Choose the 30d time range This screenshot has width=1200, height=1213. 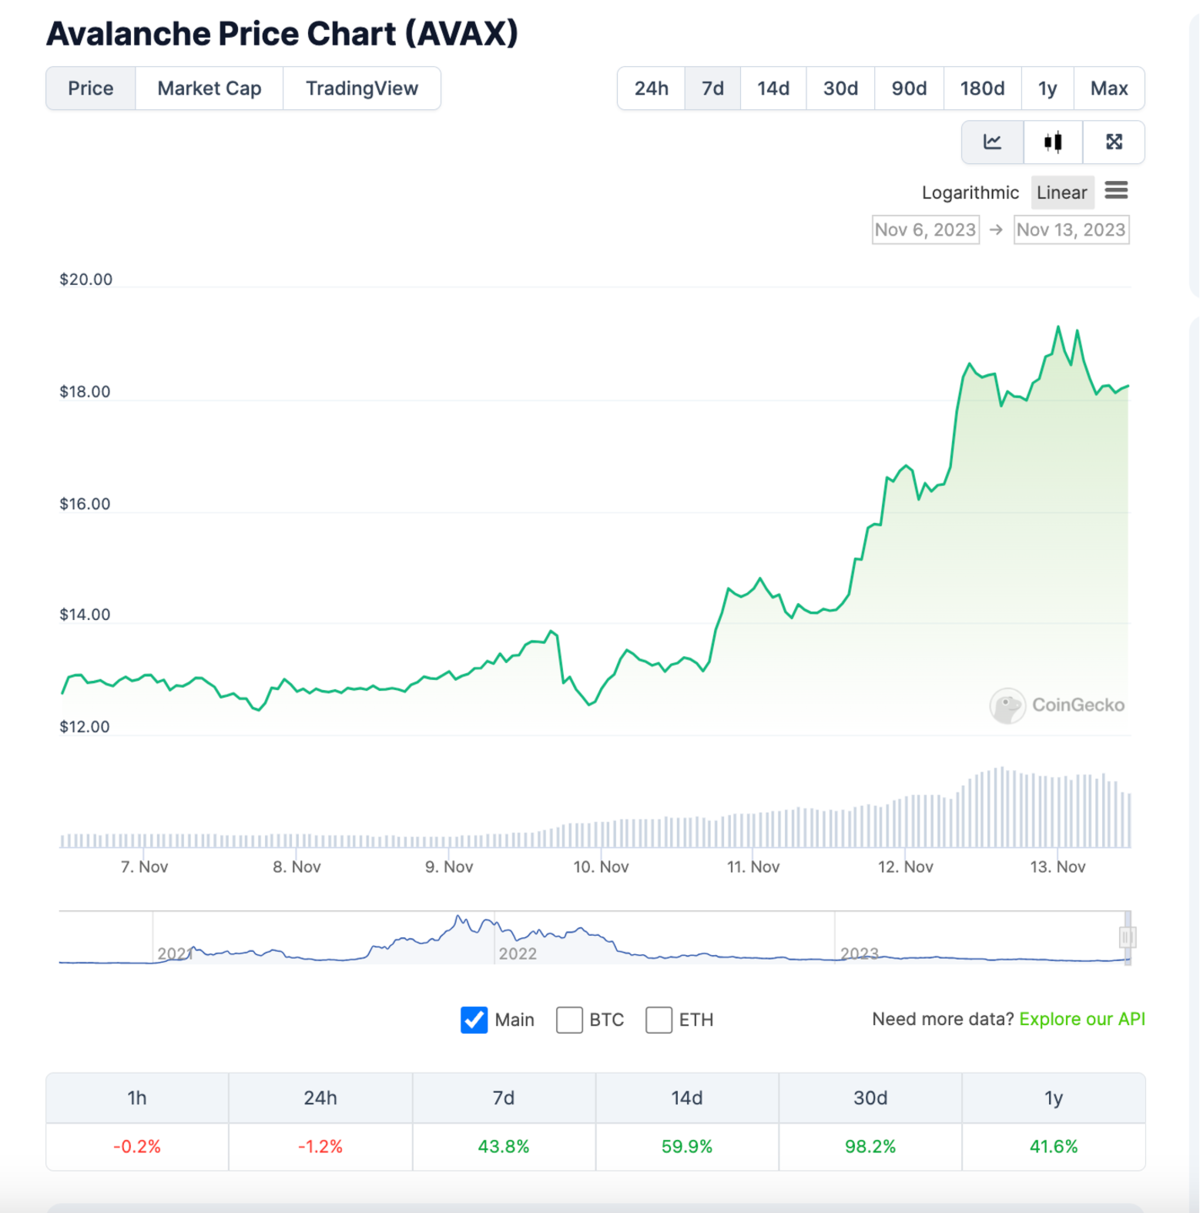click(840, 88)
